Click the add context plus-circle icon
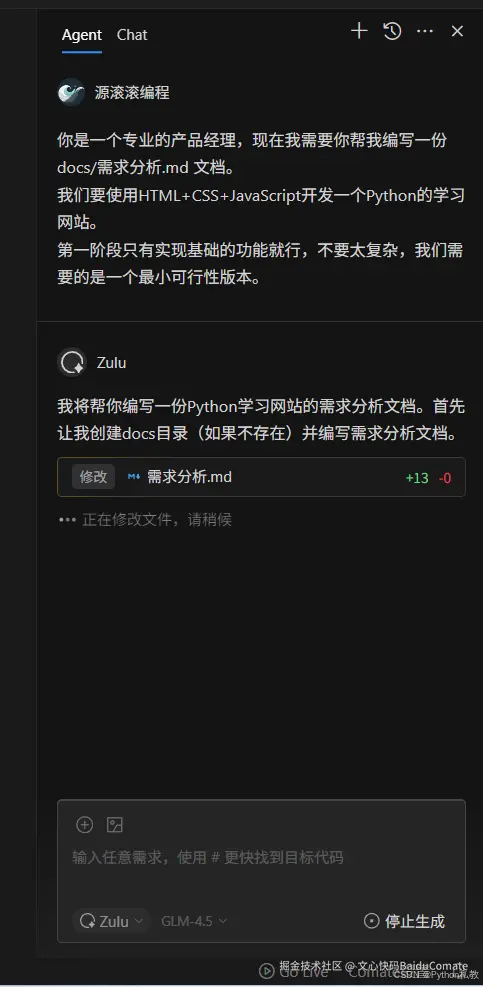This screenshot has height=987, width=483. click(84, 825)
